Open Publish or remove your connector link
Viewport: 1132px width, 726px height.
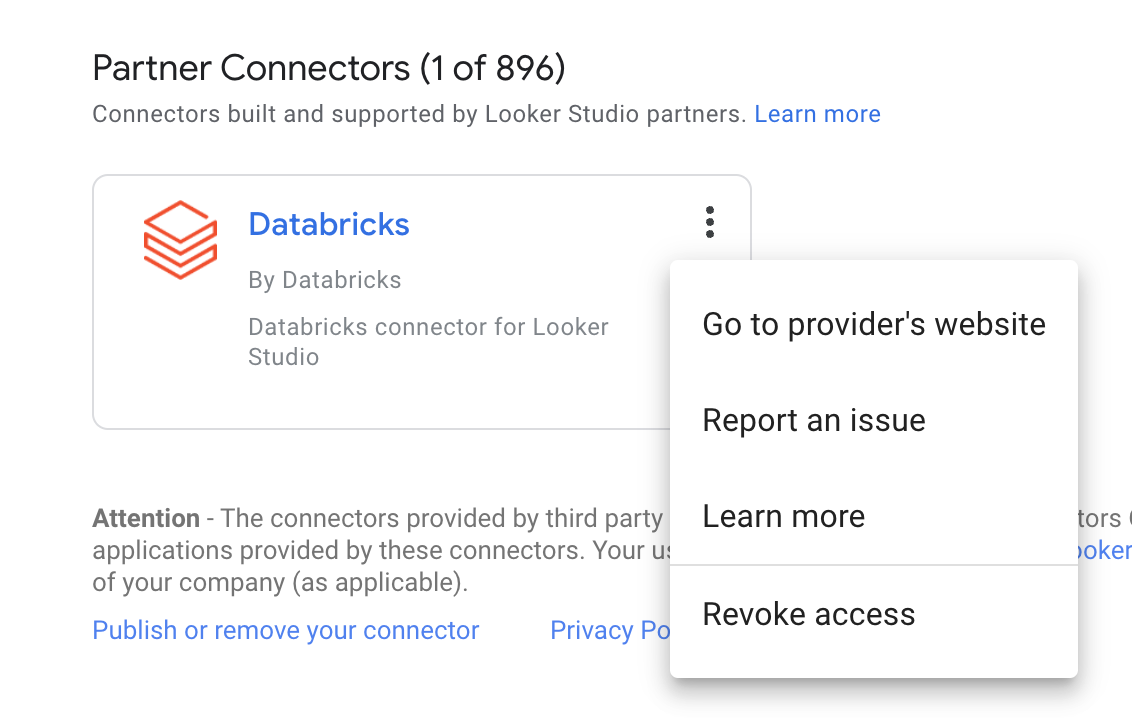tap(286, 630)
